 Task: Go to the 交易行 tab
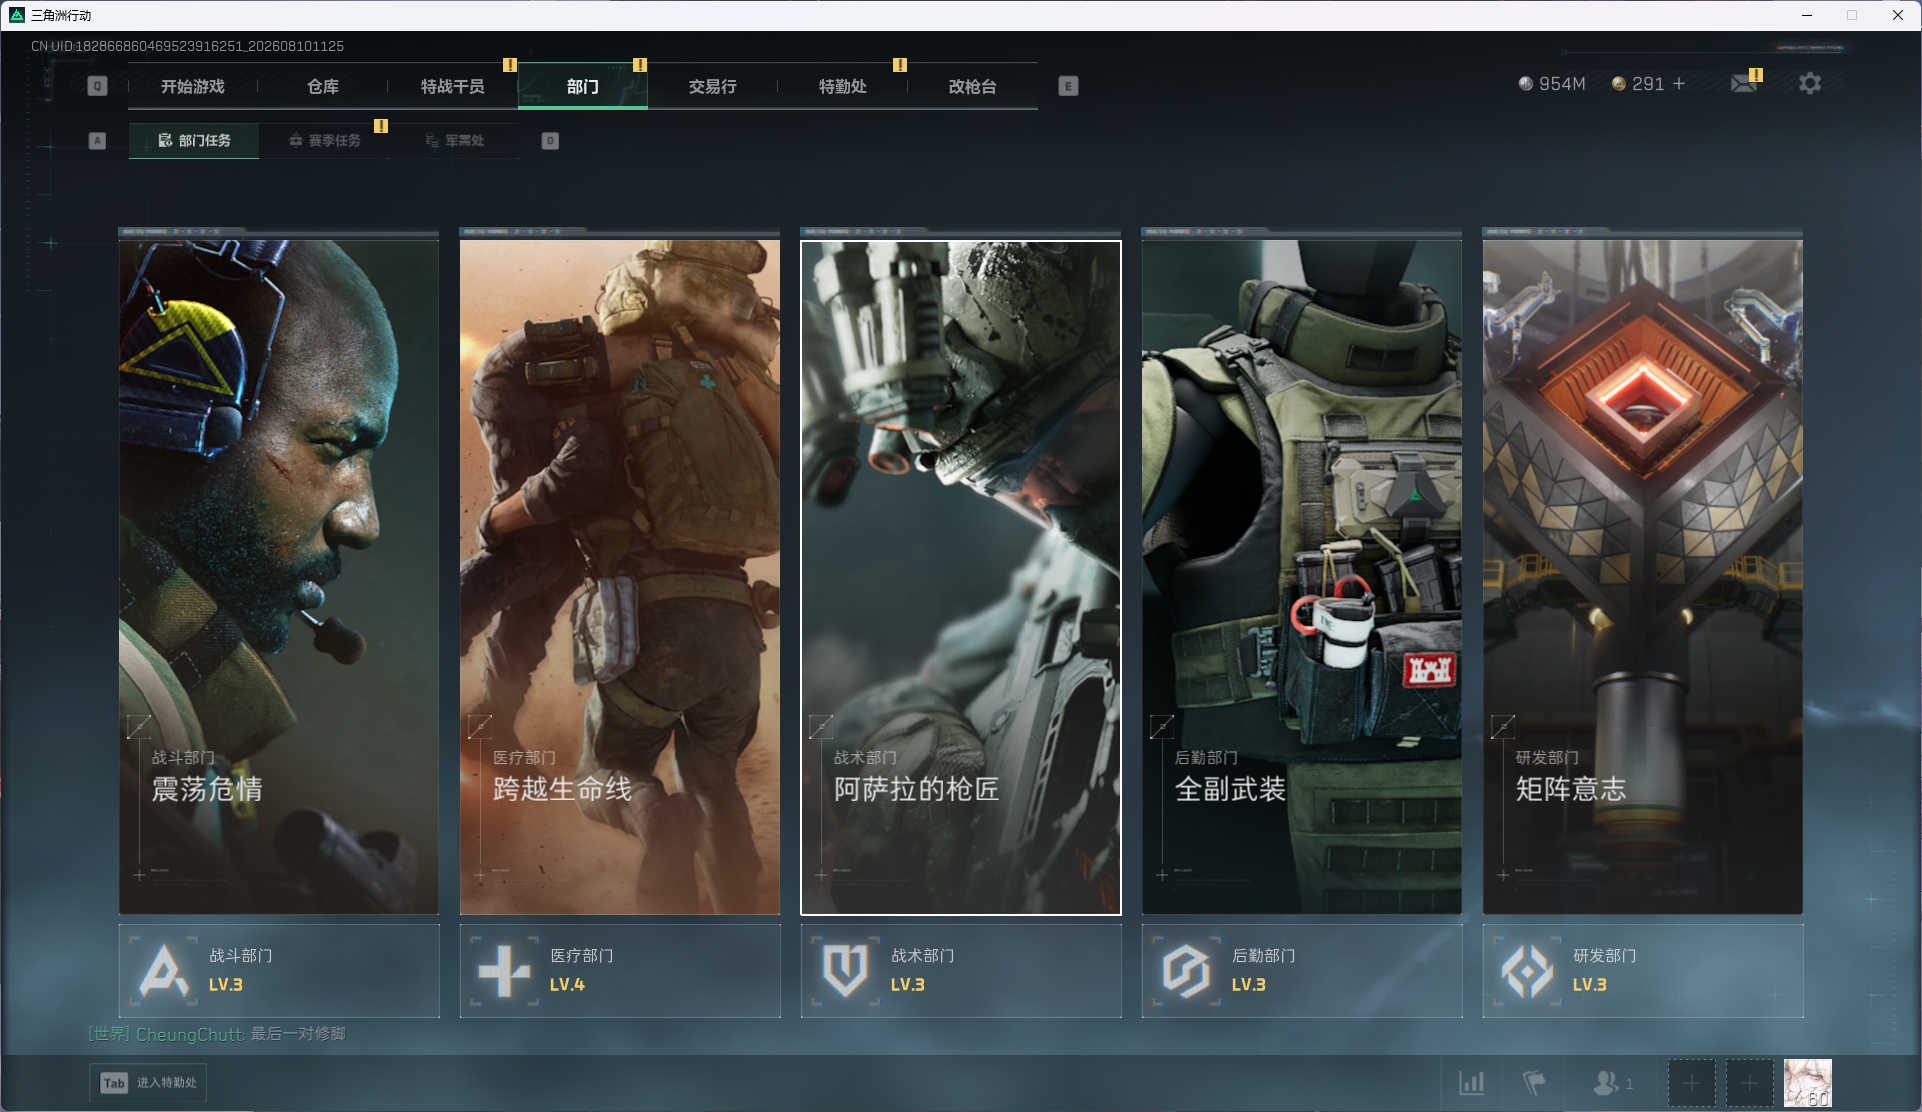tap(713, 86)
